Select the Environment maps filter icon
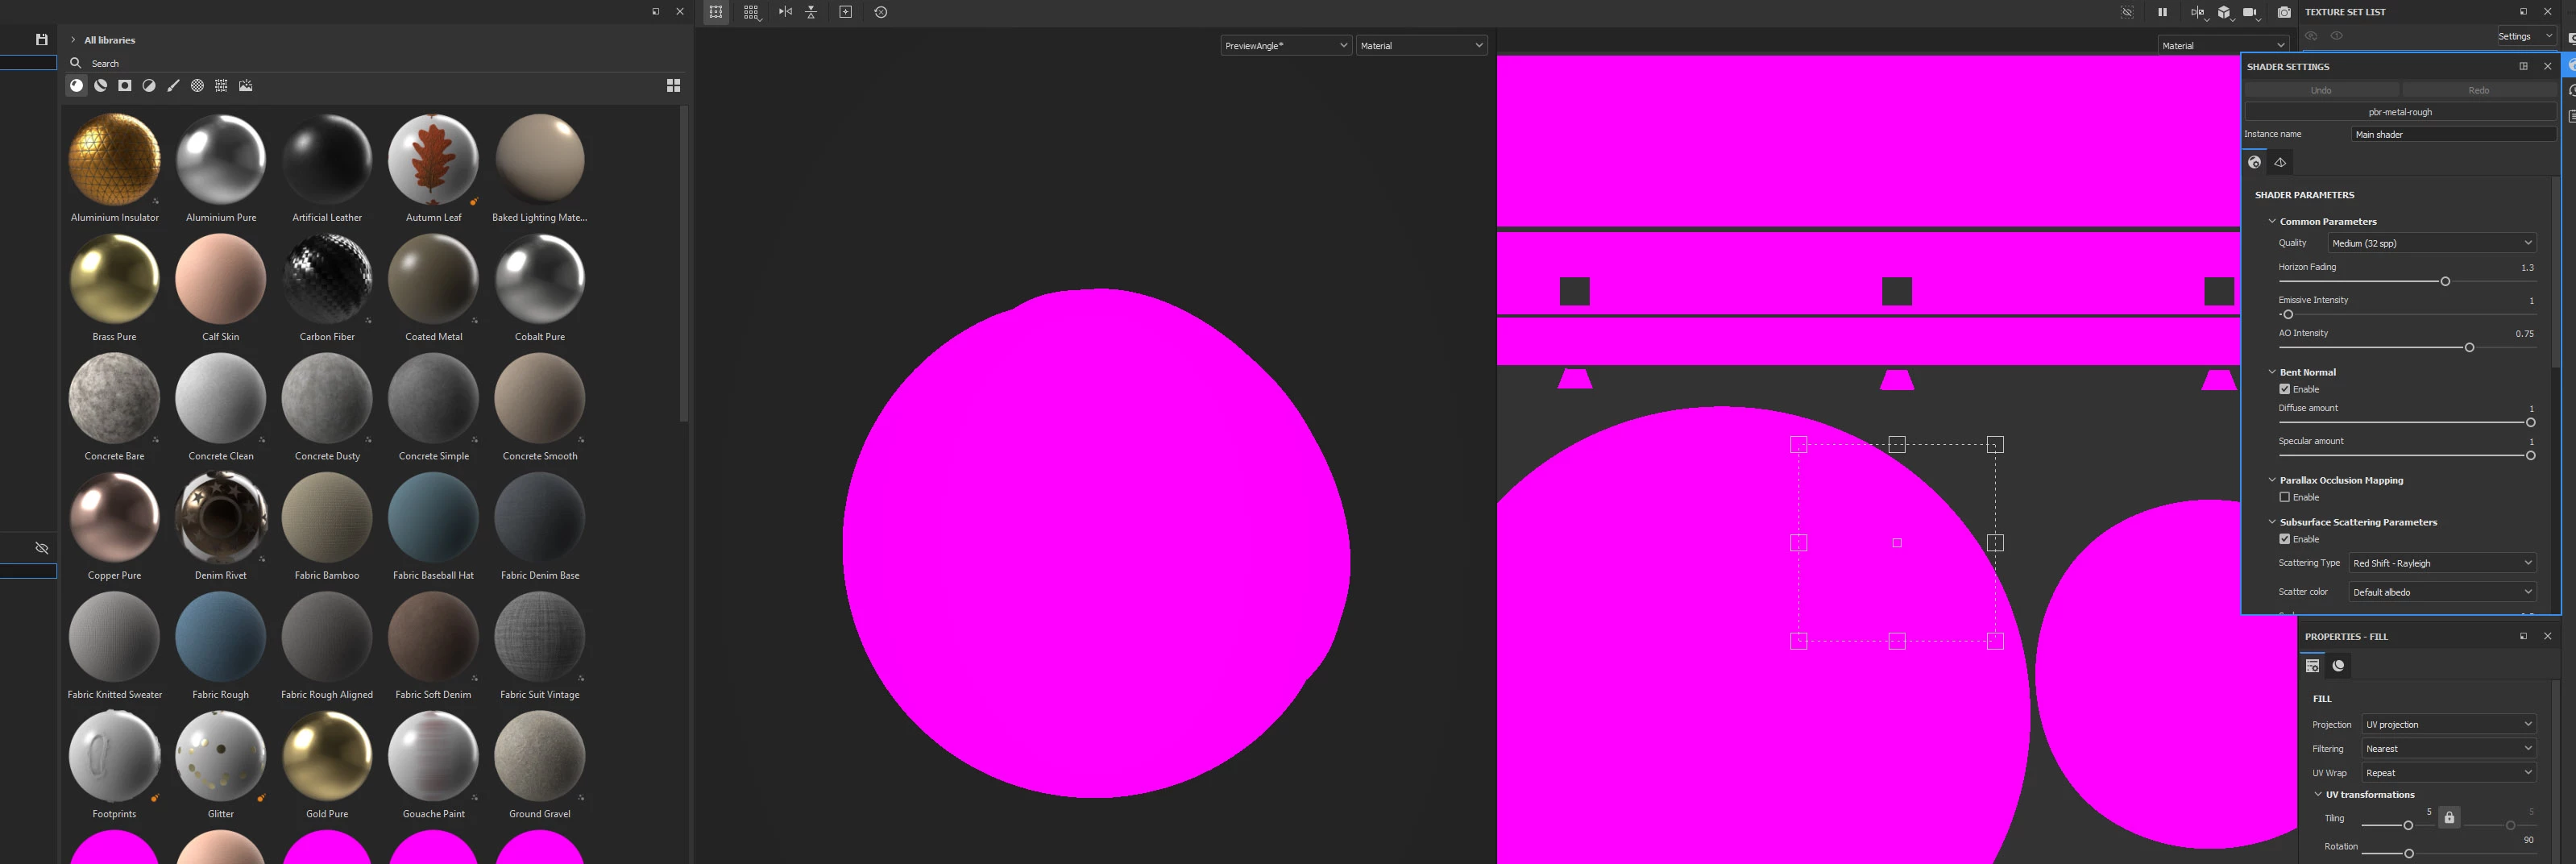Screen dimensions: 2576x864 (246, 86)
